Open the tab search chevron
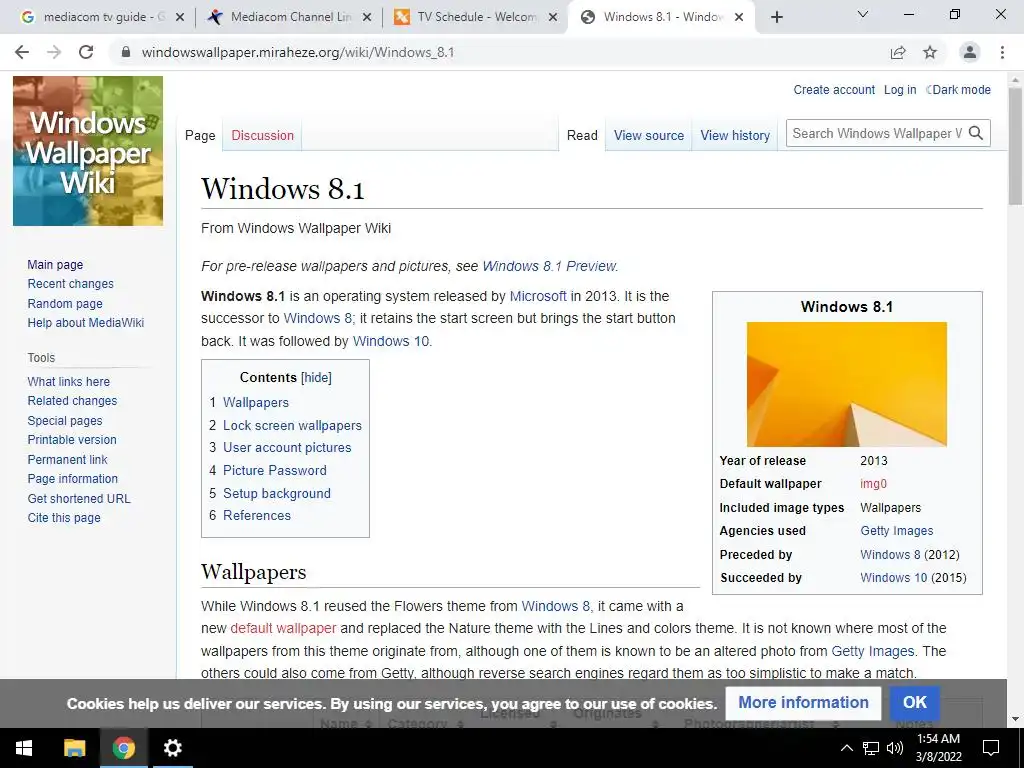The width and height of the screenshot is (1024, 768). [863, 14]
